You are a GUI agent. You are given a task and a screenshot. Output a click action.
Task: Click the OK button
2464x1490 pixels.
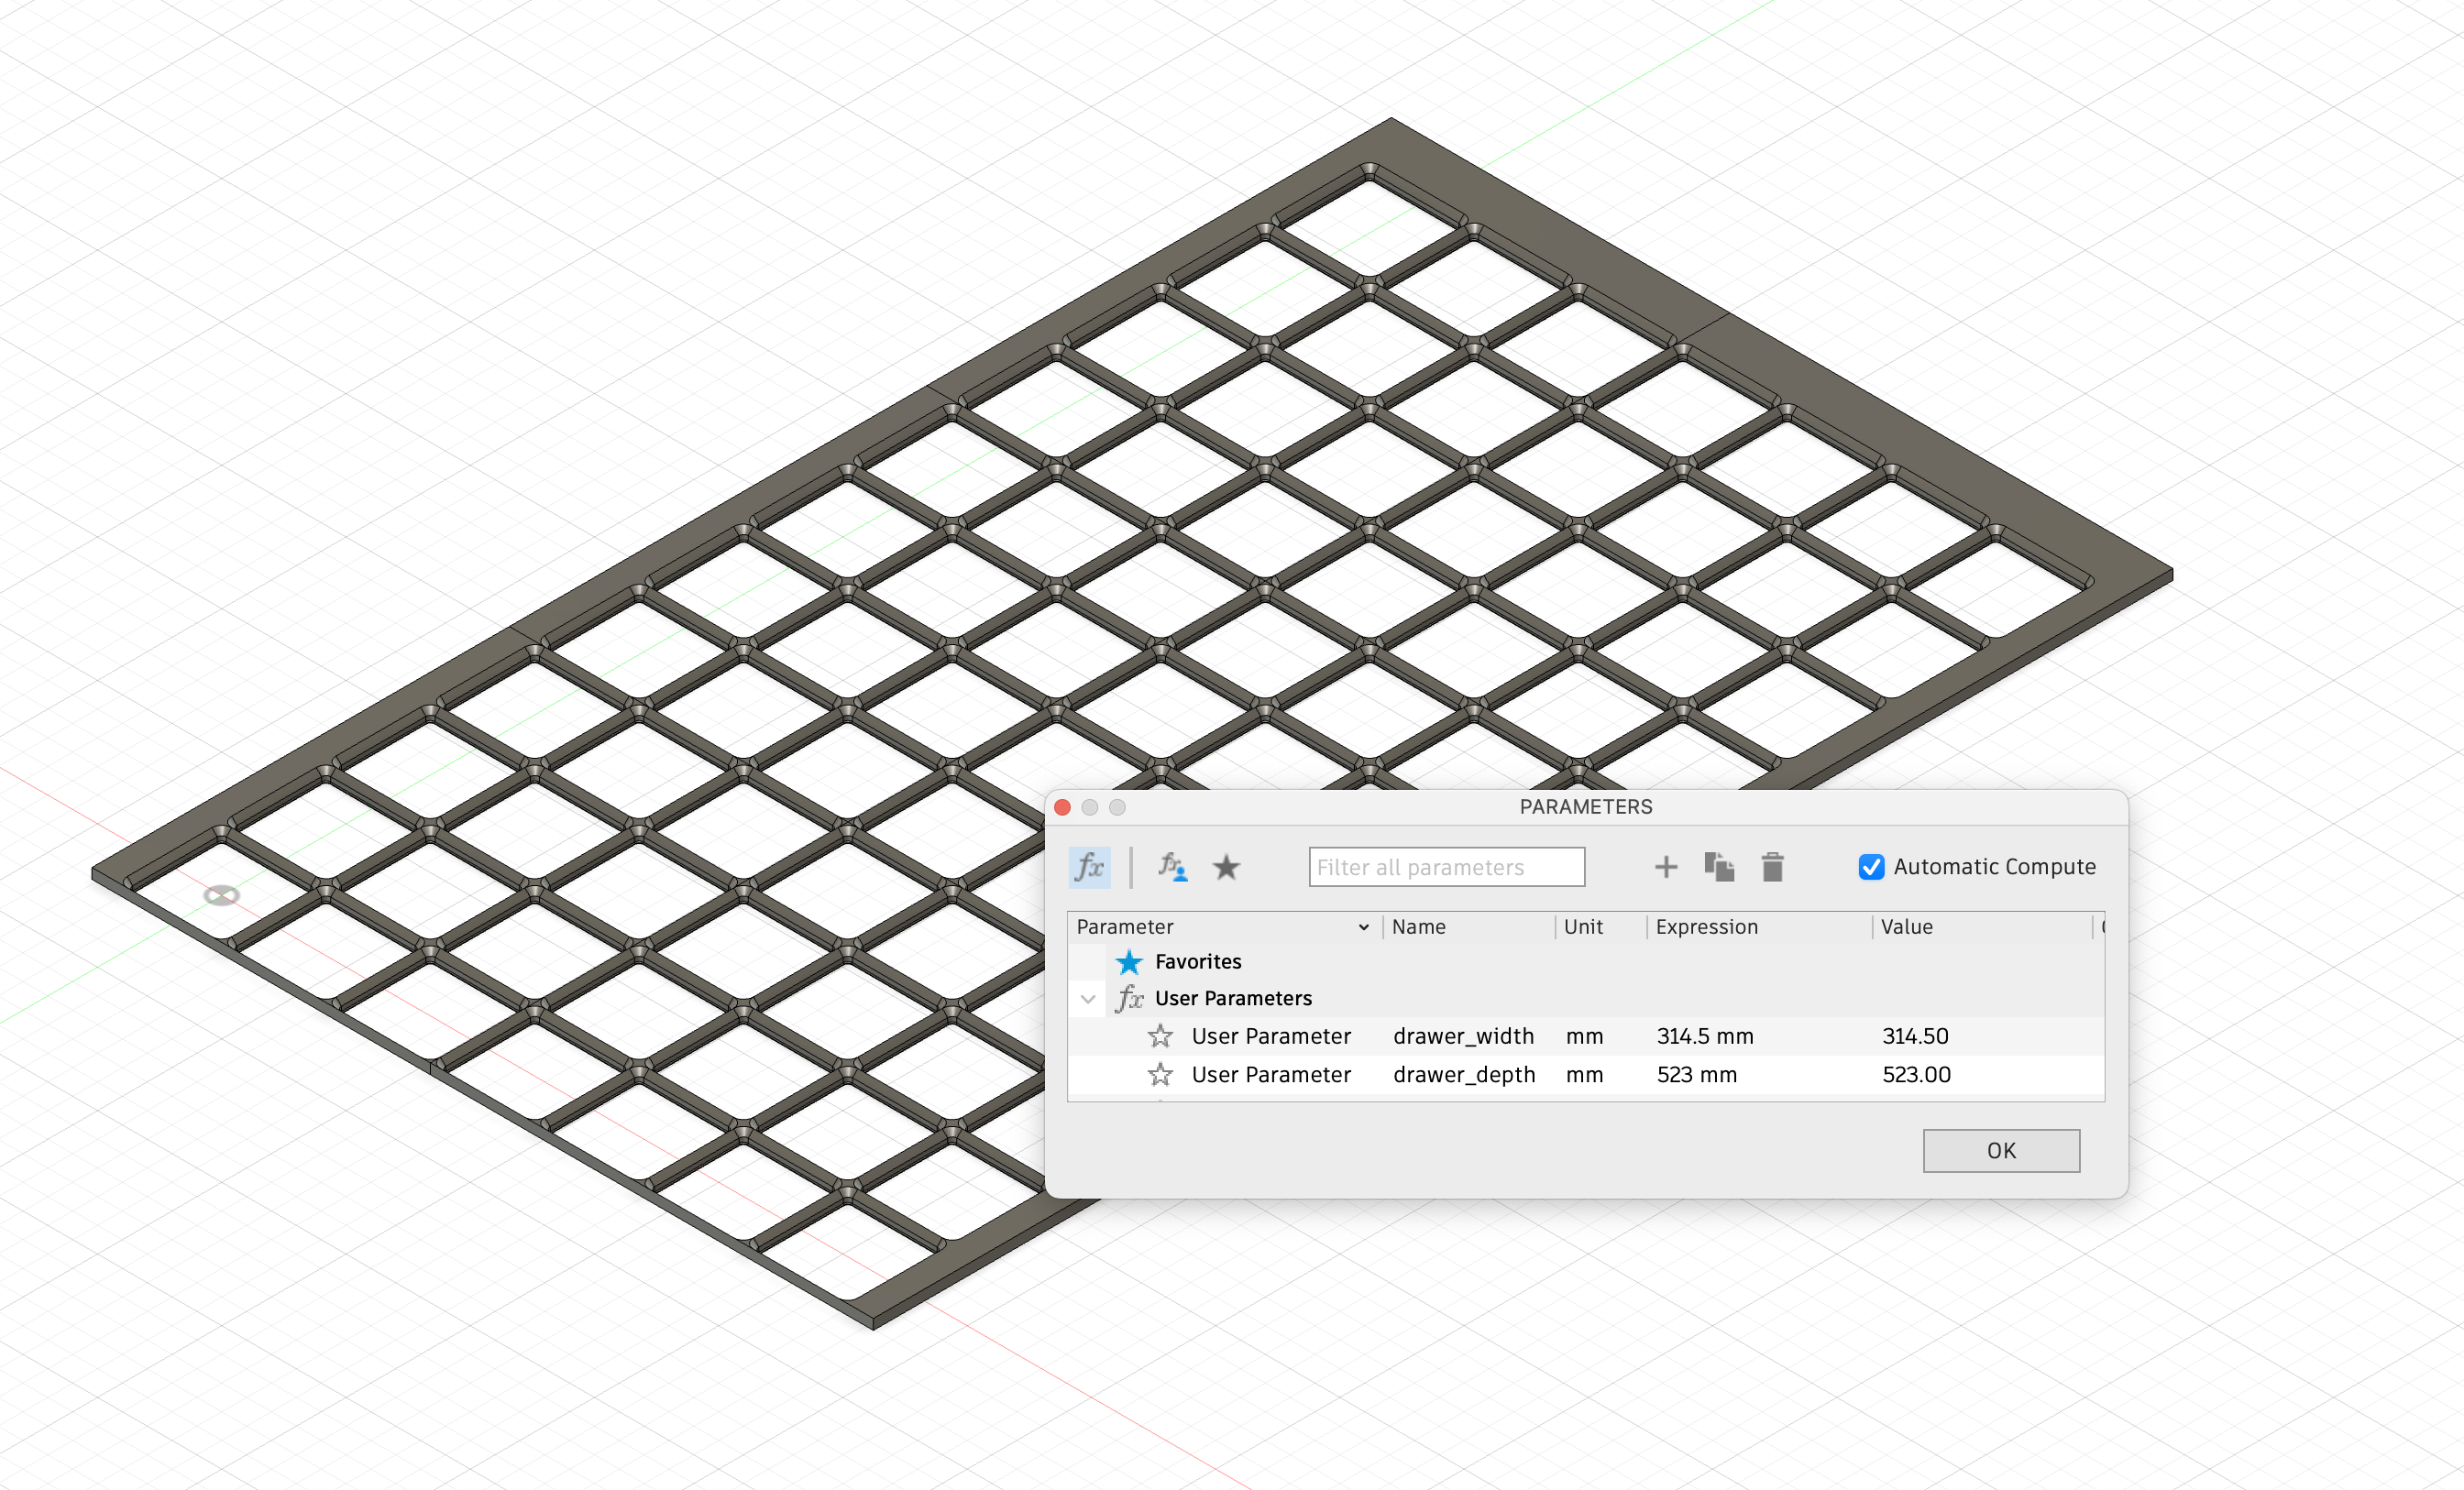(2001, 1151)
